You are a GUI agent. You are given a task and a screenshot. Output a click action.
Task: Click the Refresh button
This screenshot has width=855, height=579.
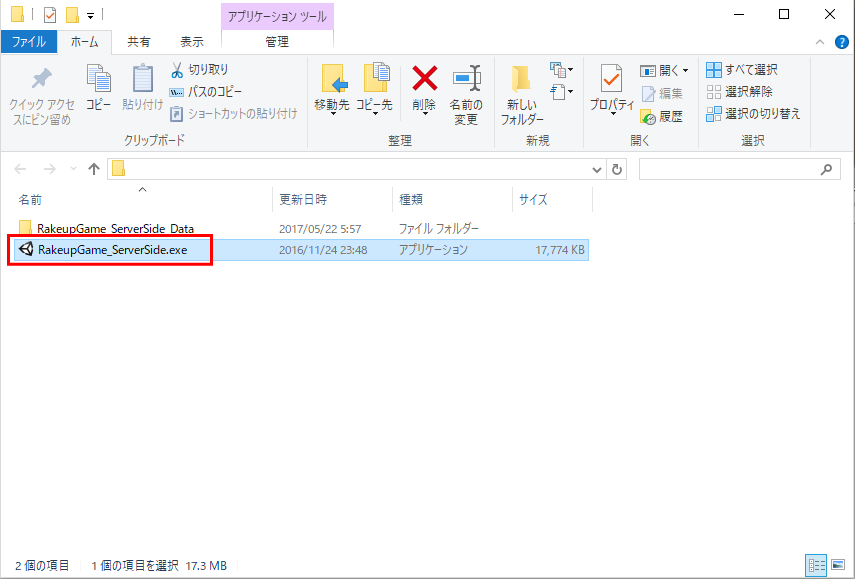[617, 170]
